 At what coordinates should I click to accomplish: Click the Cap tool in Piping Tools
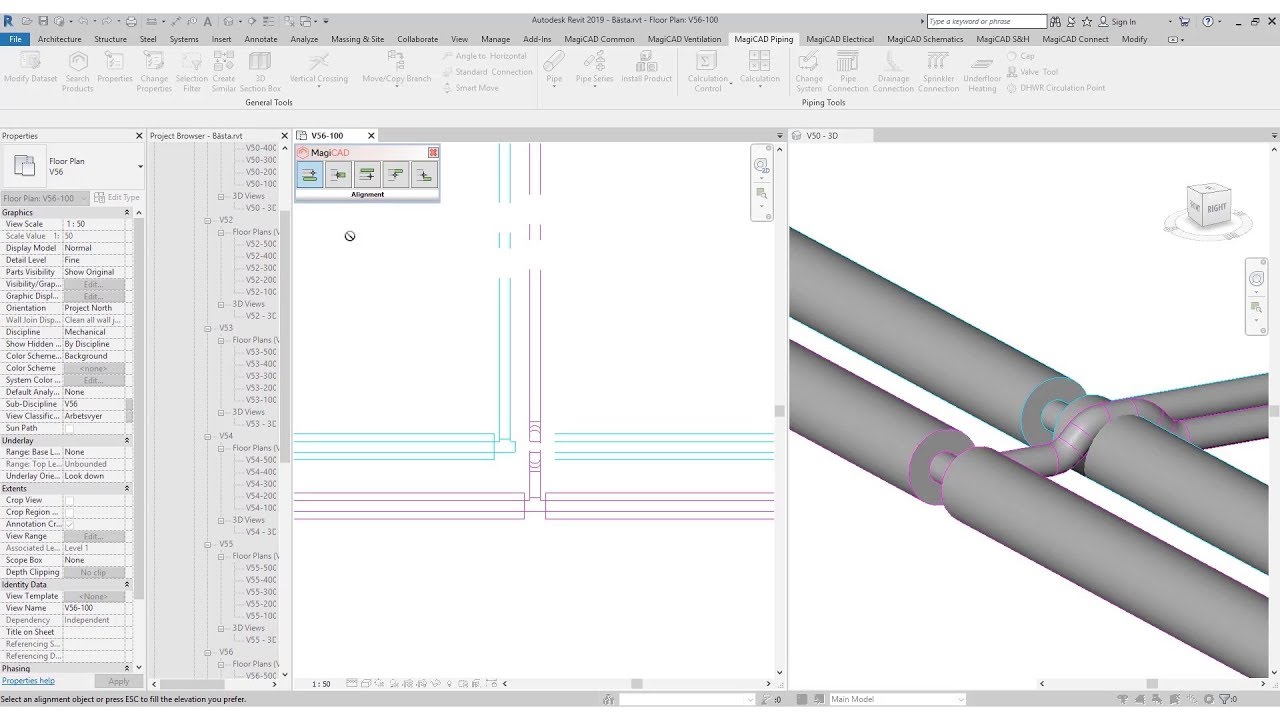pyautogui.click(x=1022, y=56)
